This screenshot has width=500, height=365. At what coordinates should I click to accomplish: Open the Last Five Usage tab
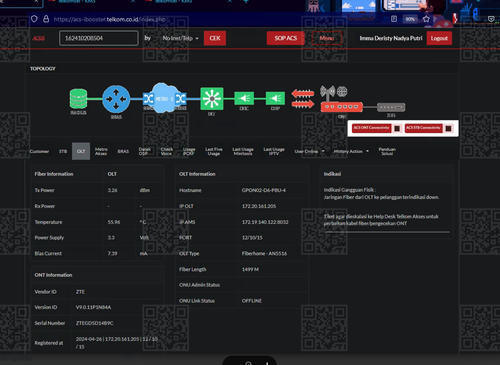(214, 151)
